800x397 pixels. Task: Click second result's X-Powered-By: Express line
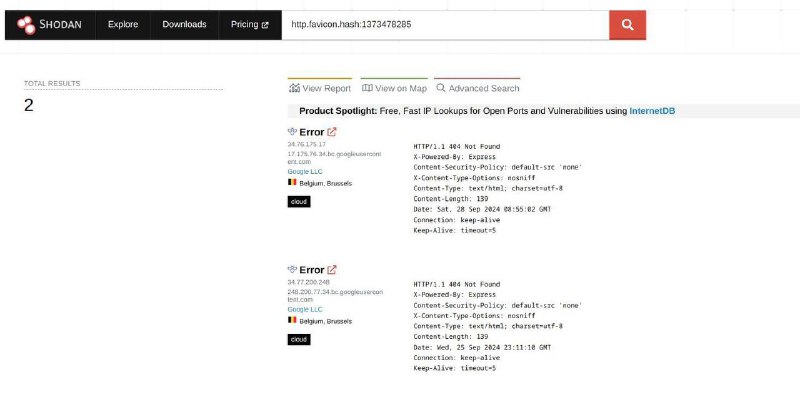point(454,294)
